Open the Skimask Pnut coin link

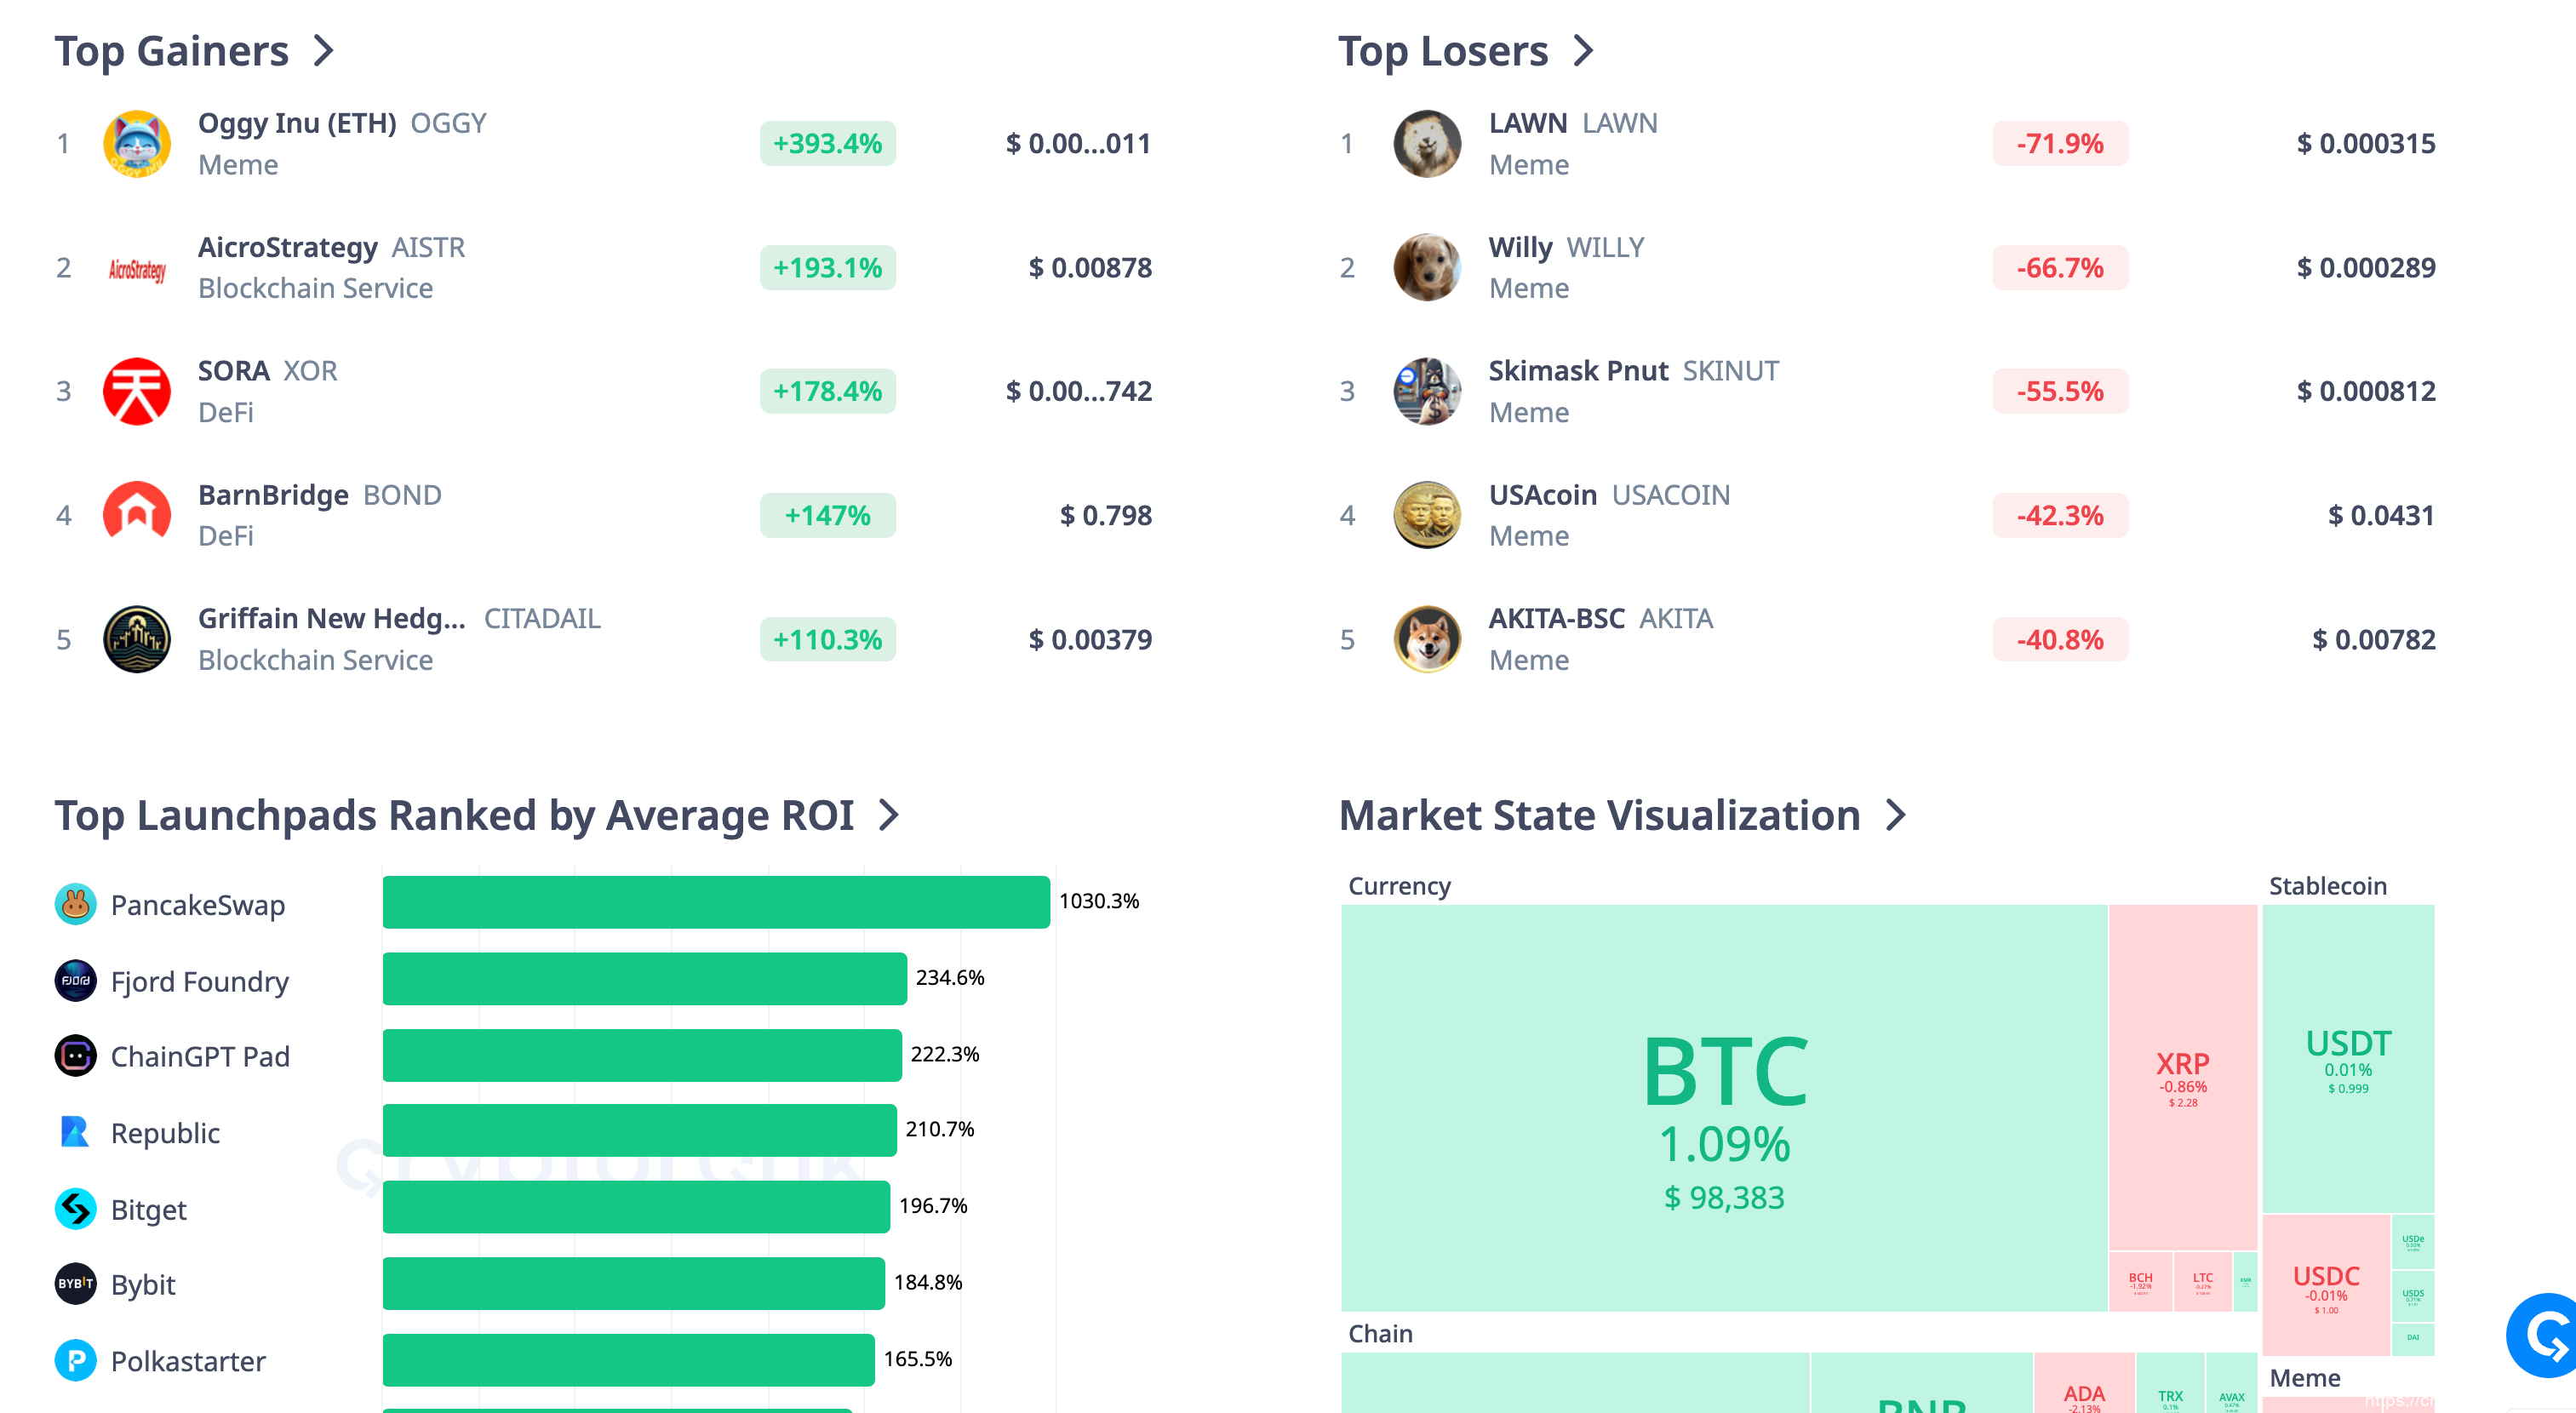coord(1577,371)
